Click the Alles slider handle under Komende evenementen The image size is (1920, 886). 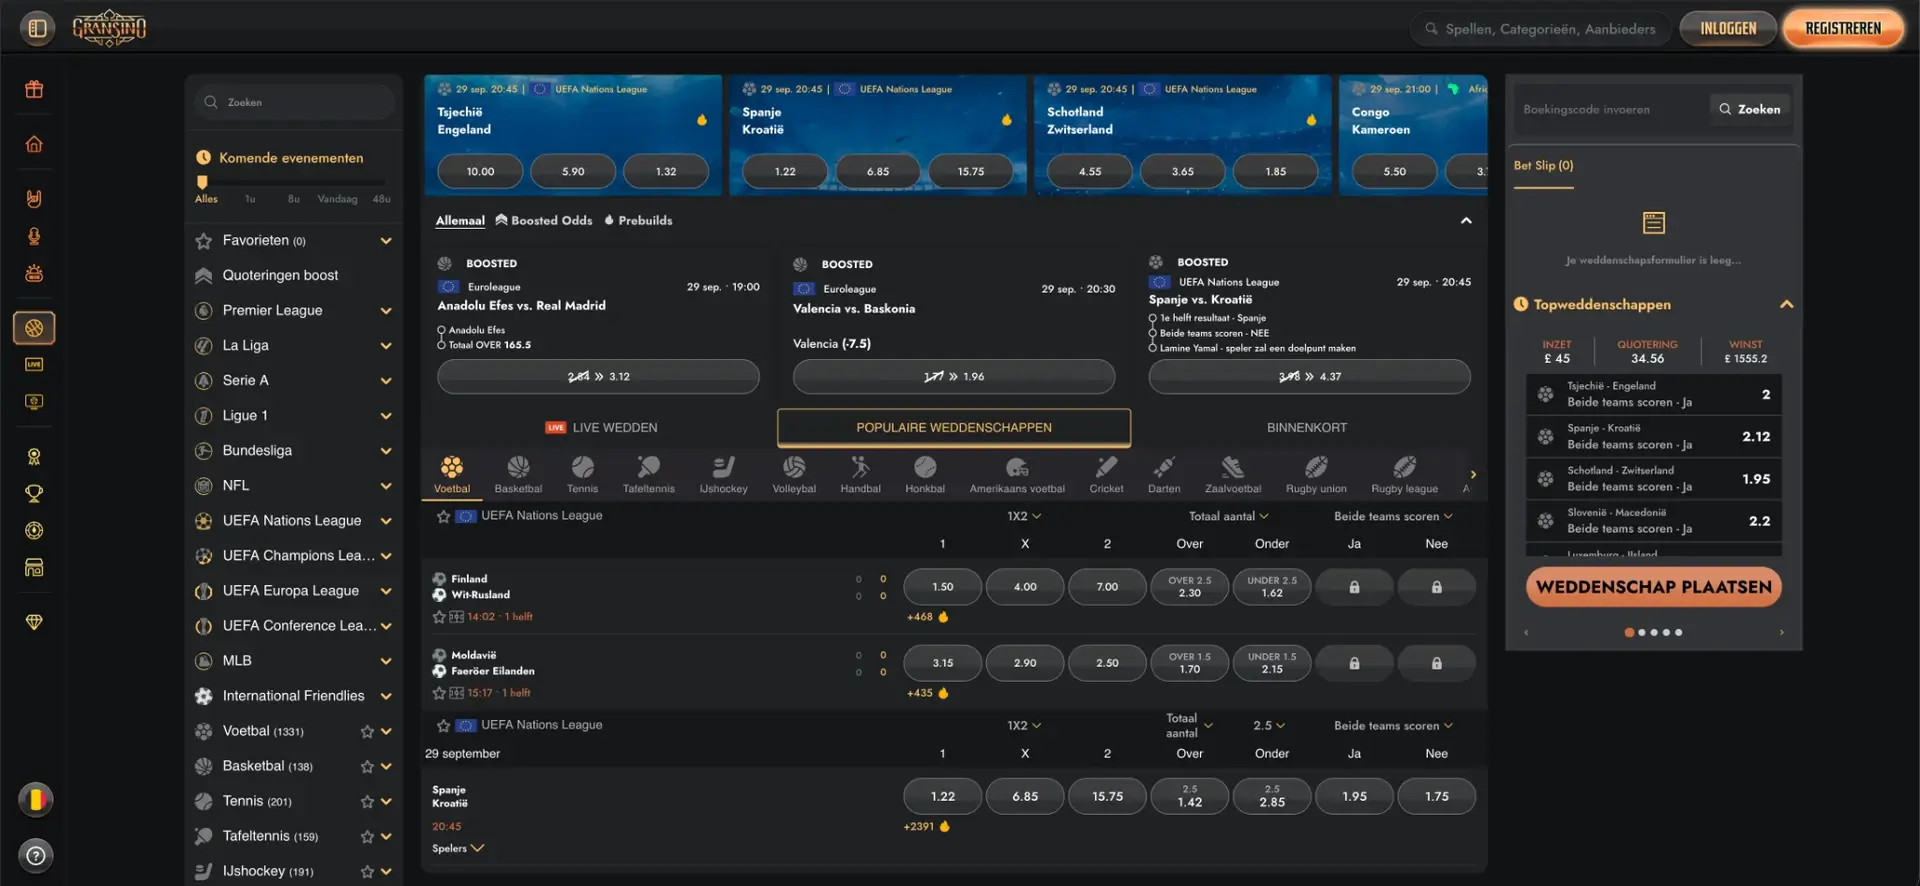[x=203, y=183]
